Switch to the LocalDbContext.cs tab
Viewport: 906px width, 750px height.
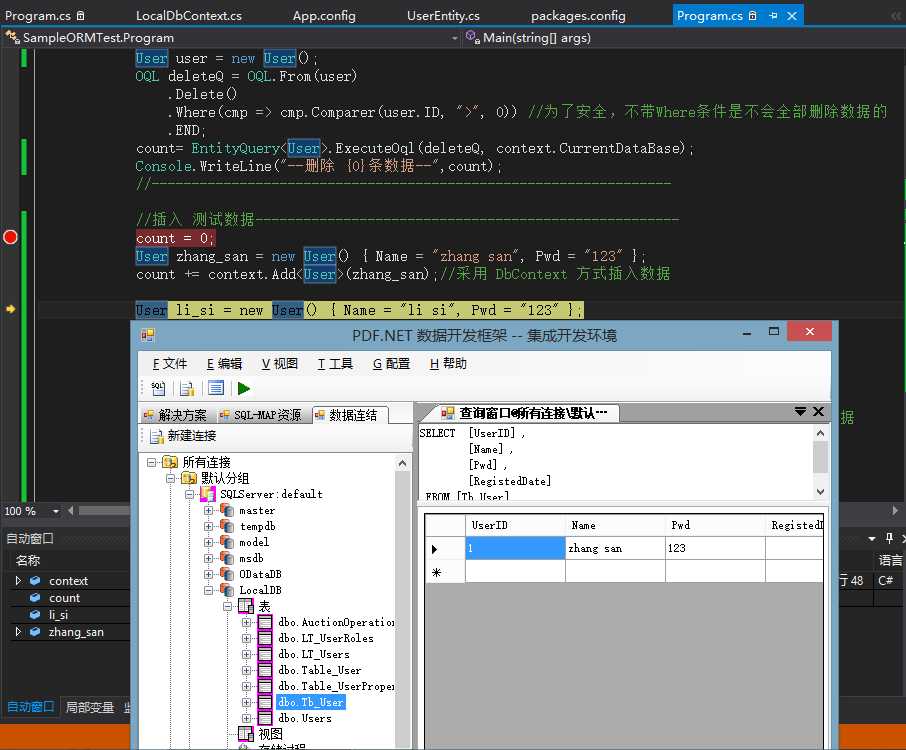point(188,16)
